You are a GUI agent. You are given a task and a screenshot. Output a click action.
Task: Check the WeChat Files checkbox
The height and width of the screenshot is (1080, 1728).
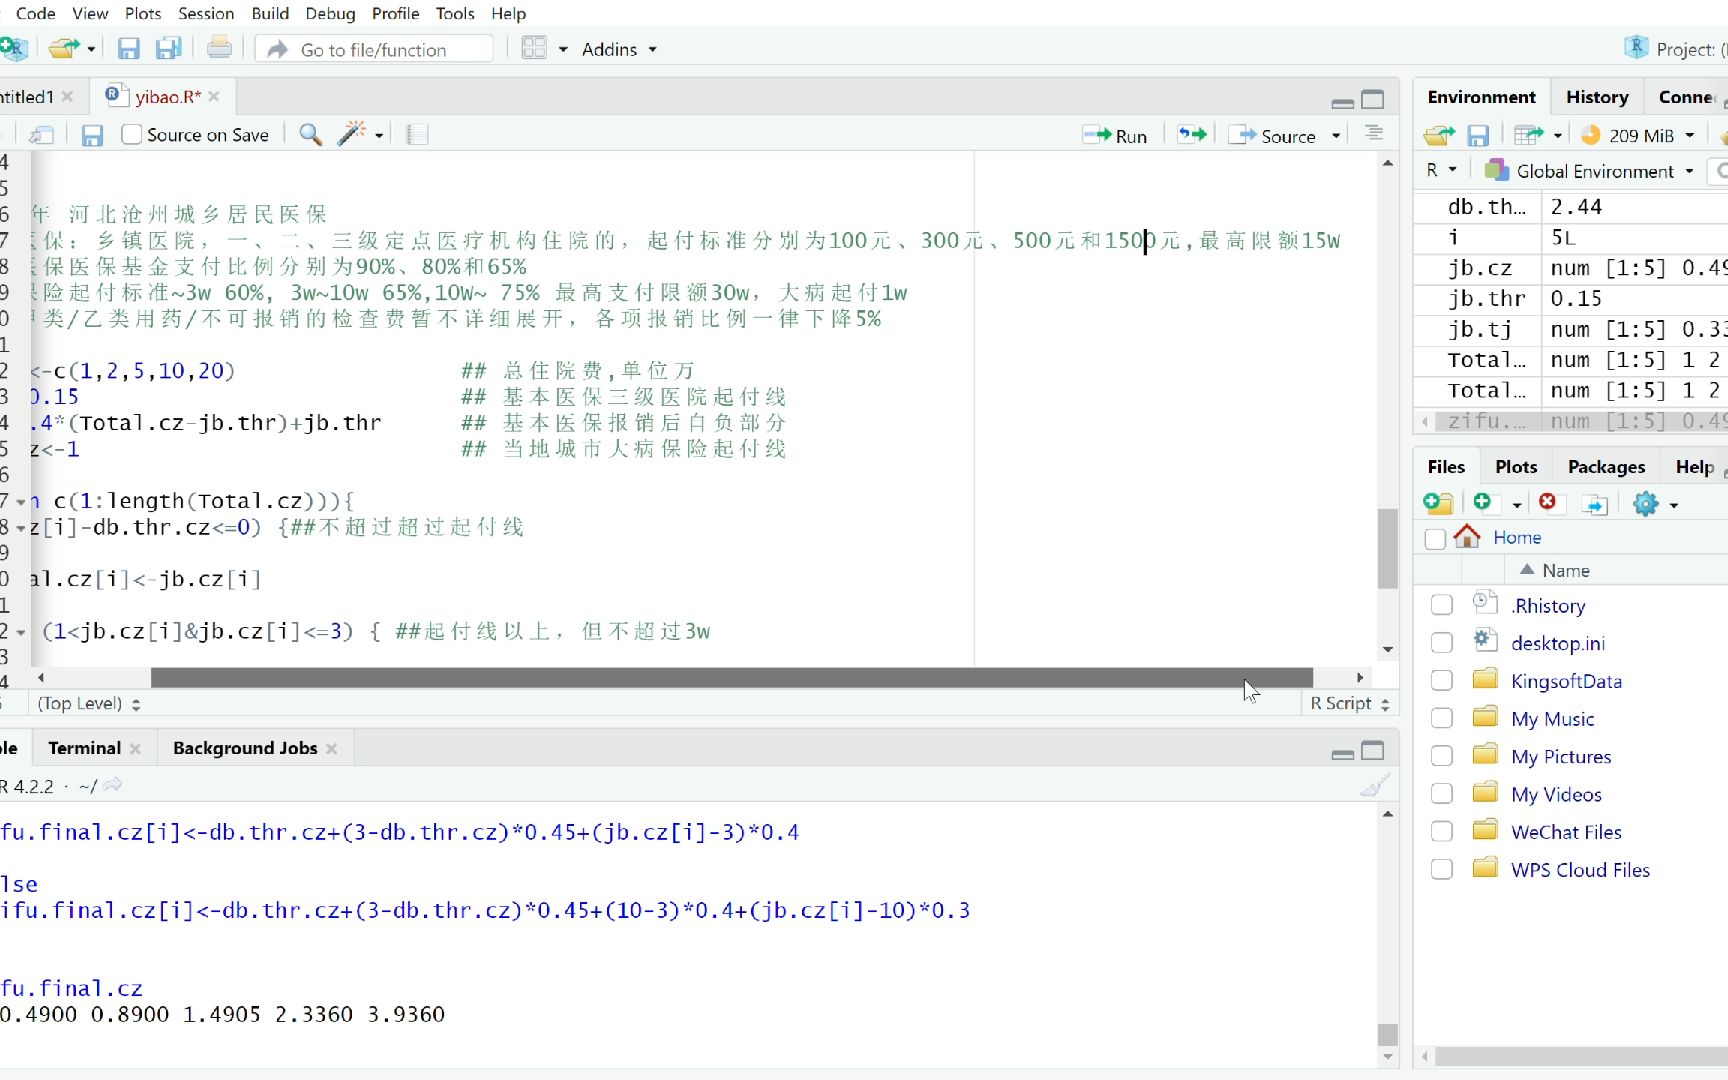(x=1441, y=832)
